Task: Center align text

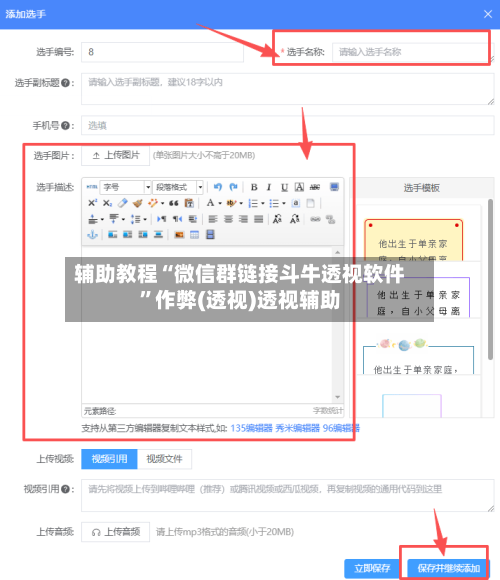Action: coord(228,219)
